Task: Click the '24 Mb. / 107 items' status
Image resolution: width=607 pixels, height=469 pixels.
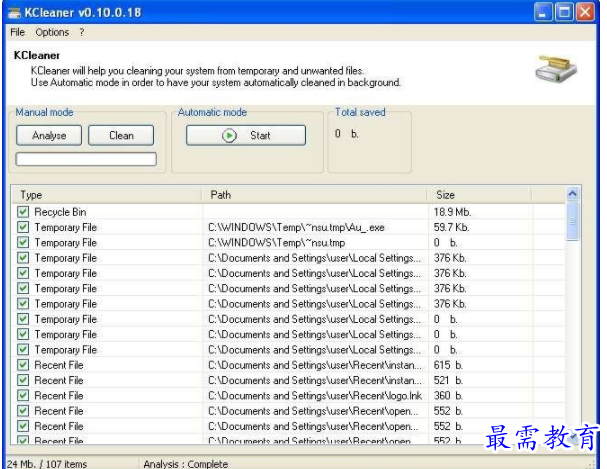Action: click(47, 464)
